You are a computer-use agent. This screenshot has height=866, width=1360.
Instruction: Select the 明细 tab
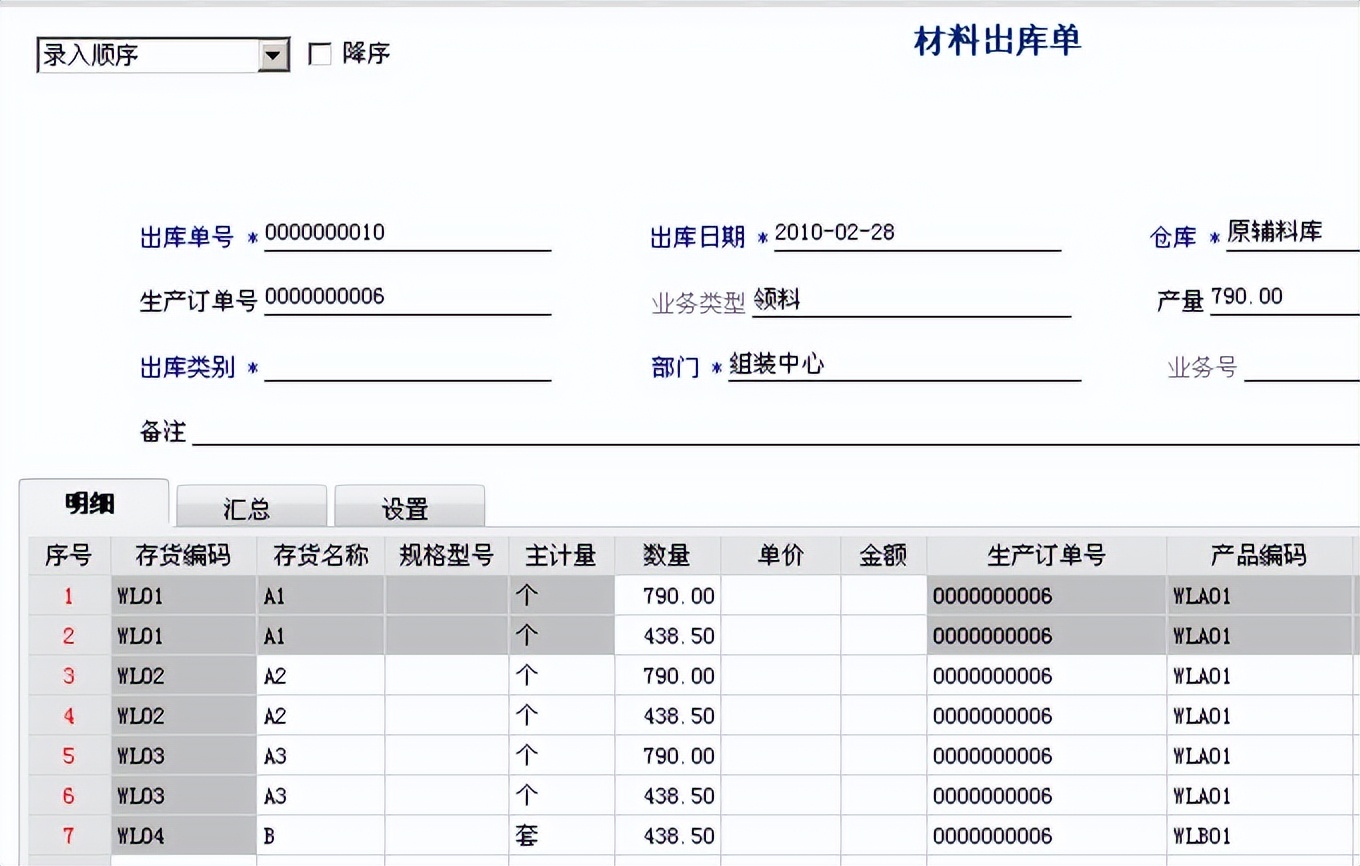(x=93, y=504)
